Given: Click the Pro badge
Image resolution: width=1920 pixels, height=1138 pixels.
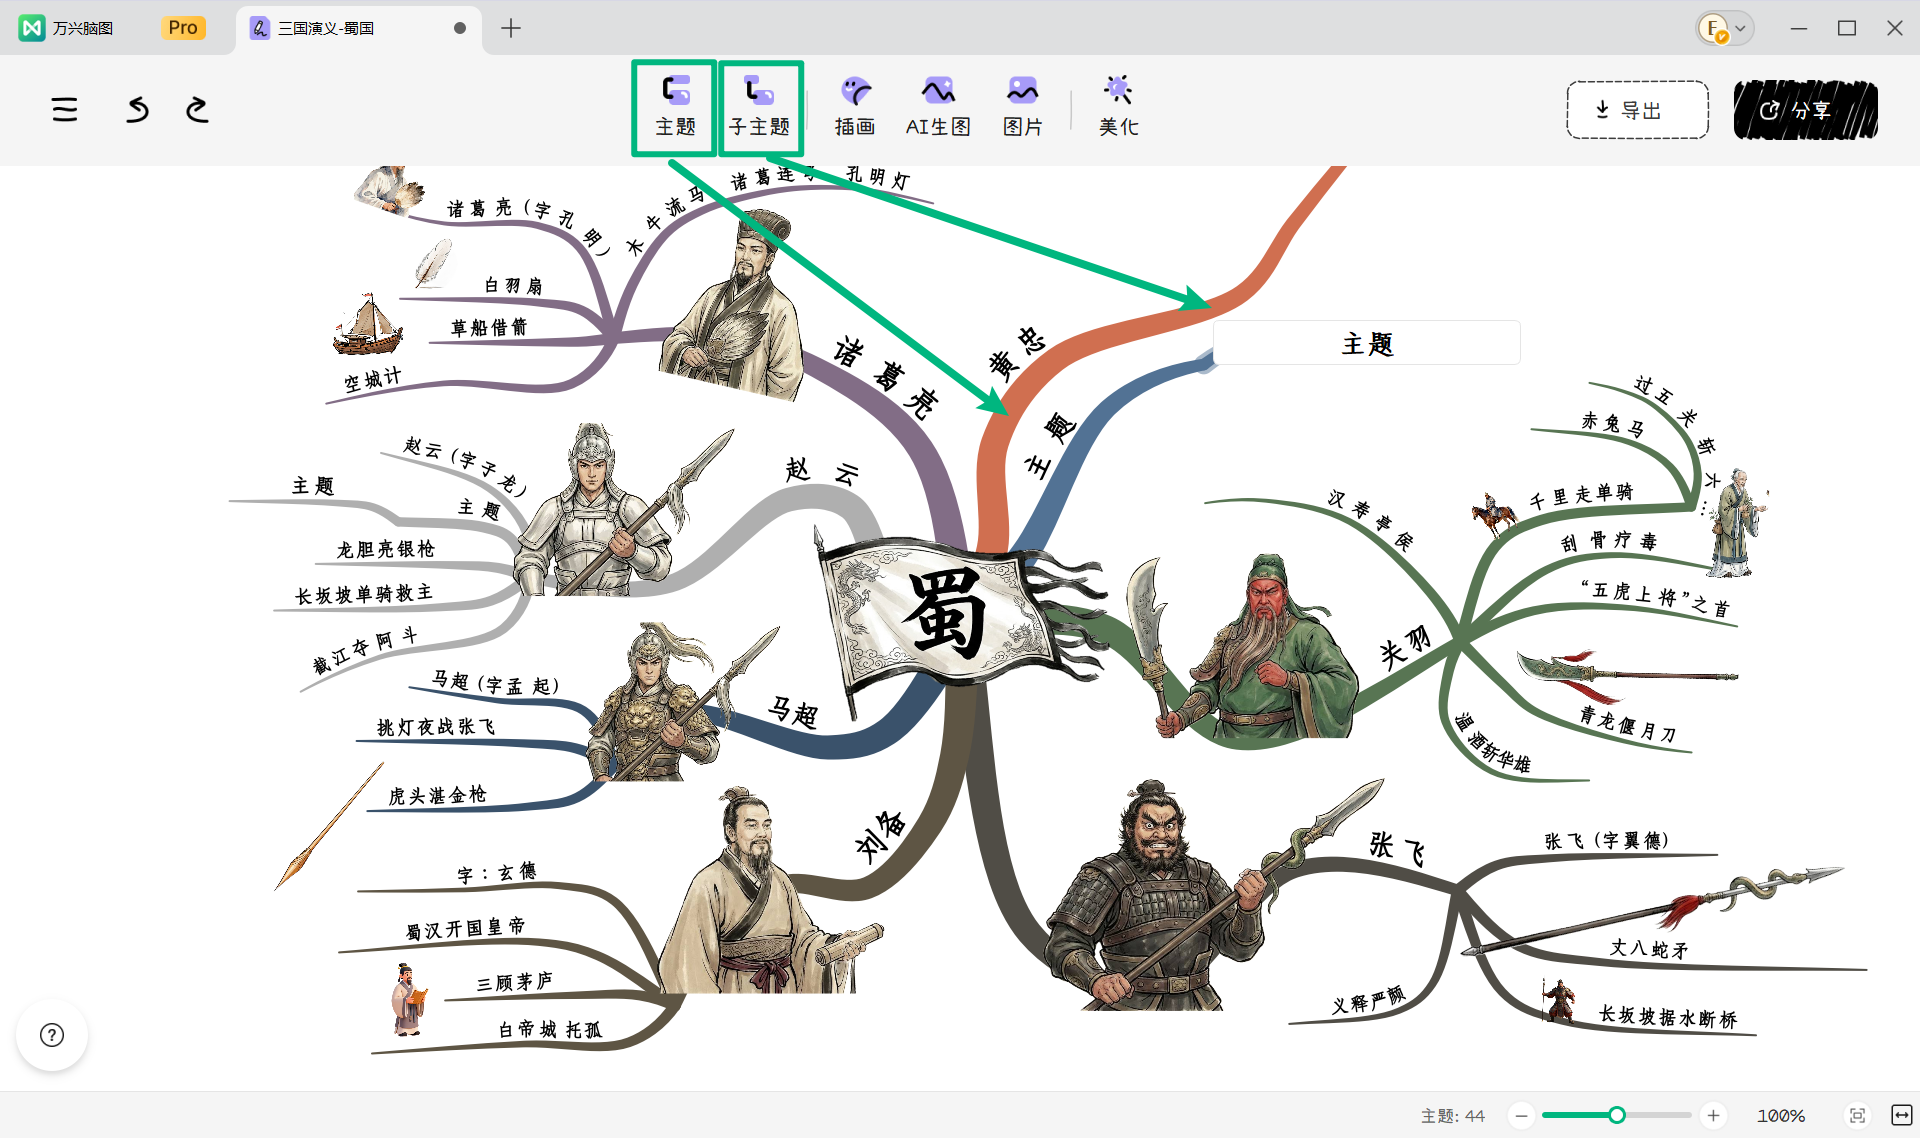Looking at the screenshot, I should (183, 28).
